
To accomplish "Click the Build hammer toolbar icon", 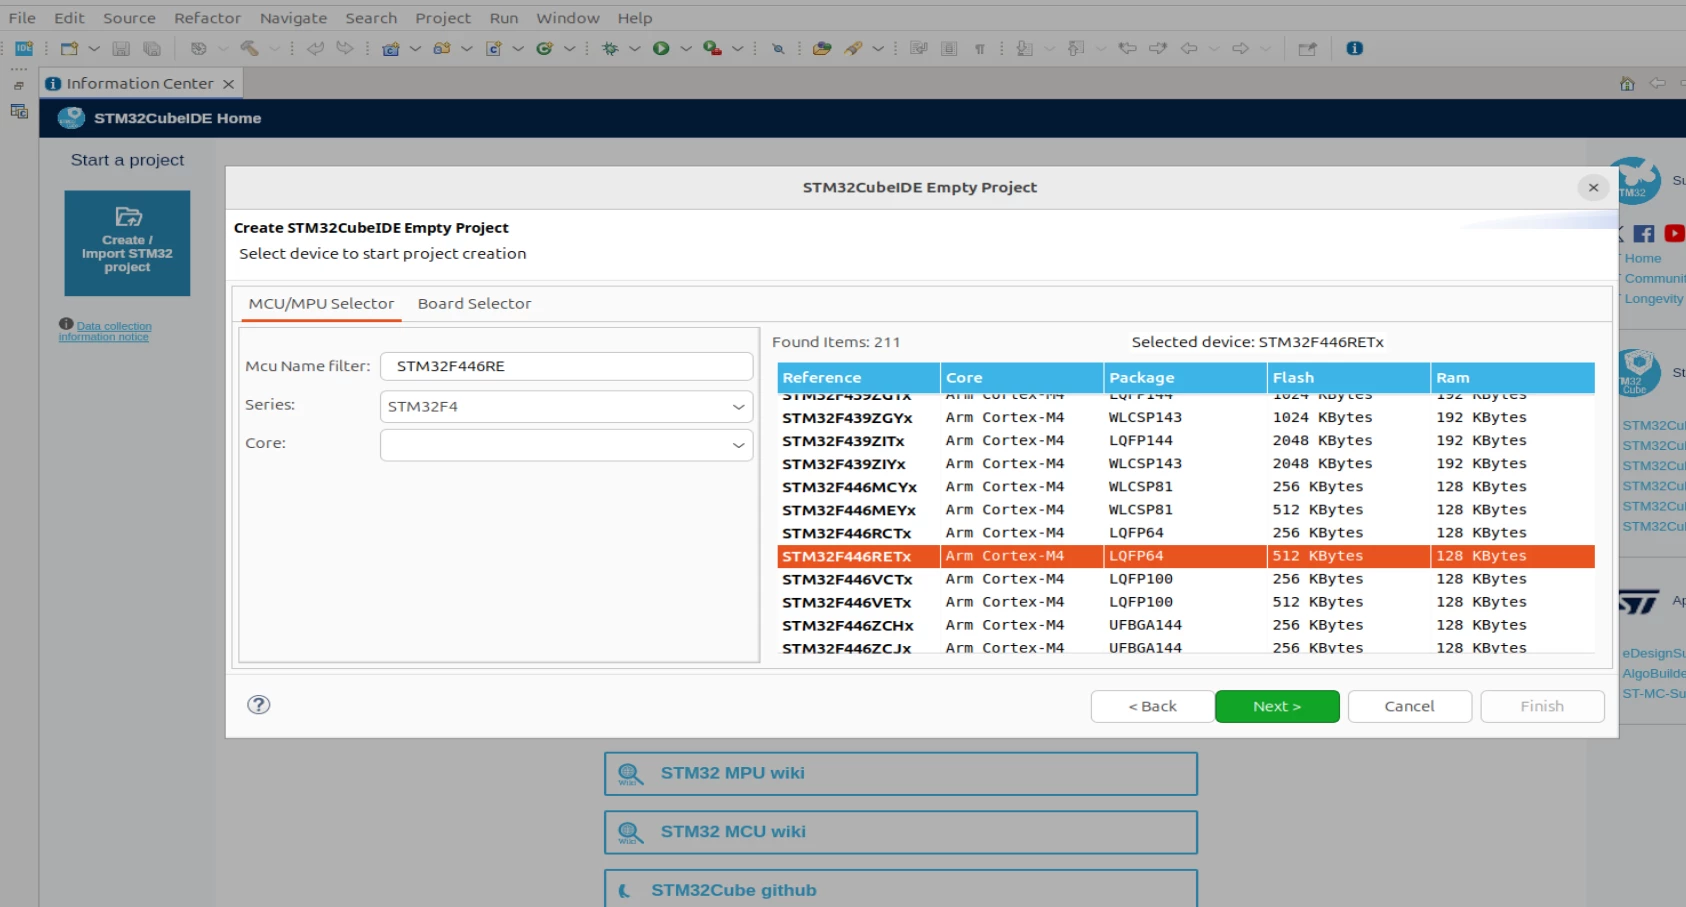I will point(249,48).
